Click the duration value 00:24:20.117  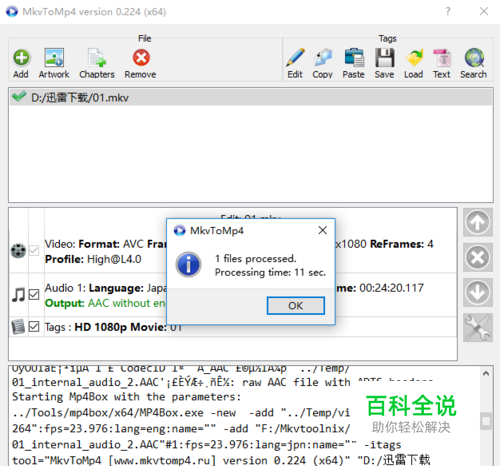pyautogui.click(x=391, y=288)
